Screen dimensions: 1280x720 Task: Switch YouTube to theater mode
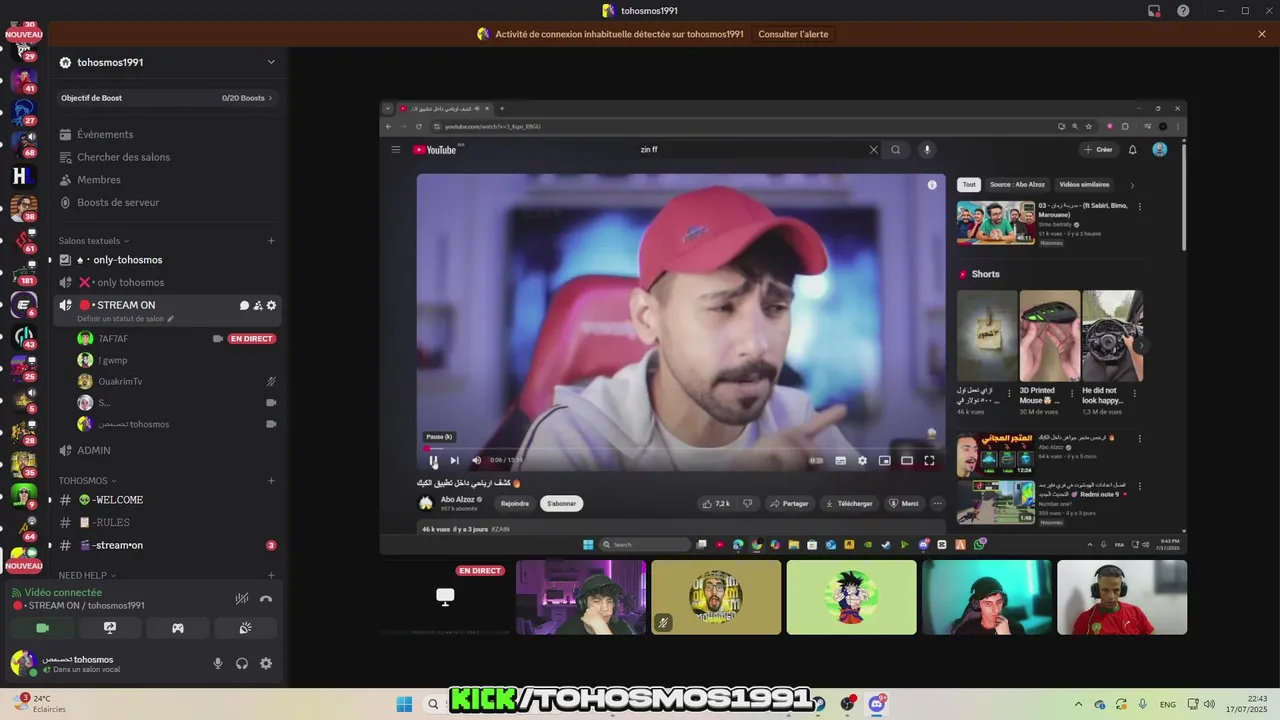pos(907,460)
